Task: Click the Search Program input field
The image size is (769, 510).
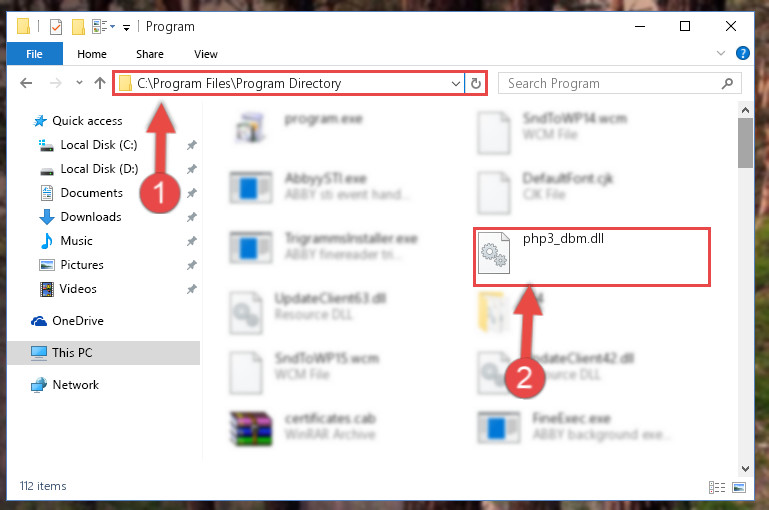Action: 613,83
